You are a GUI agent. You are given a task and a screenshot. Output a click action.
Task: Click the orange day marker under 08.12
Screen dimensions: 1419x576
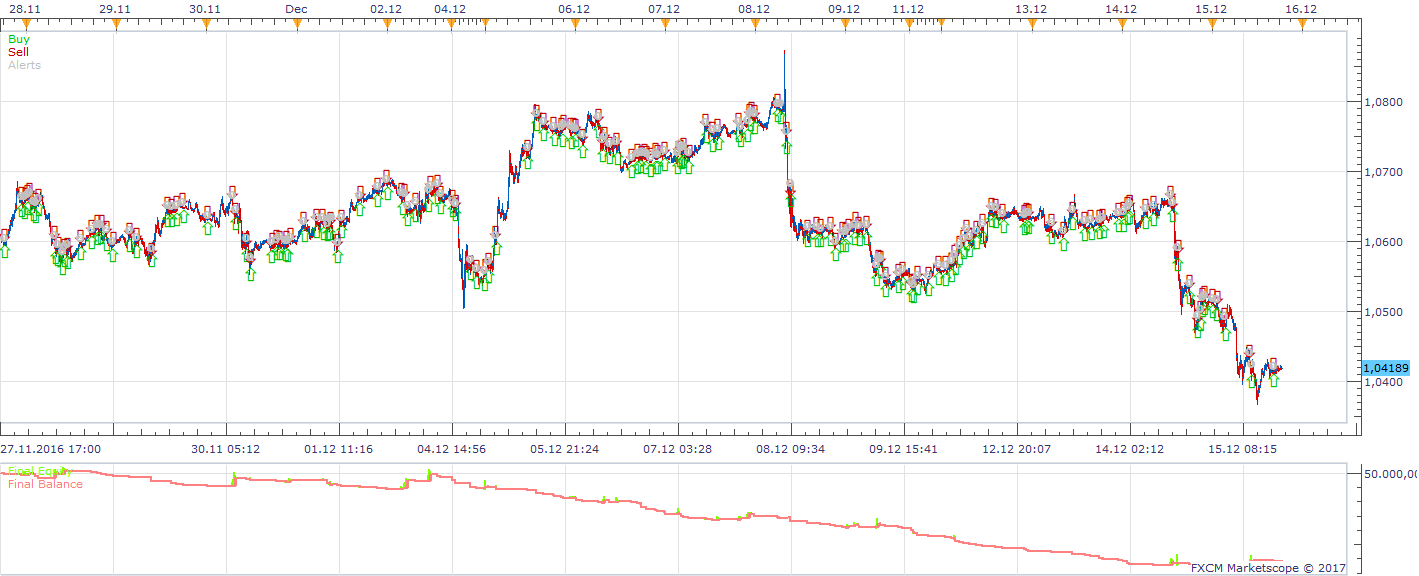(x=754, y=24)
